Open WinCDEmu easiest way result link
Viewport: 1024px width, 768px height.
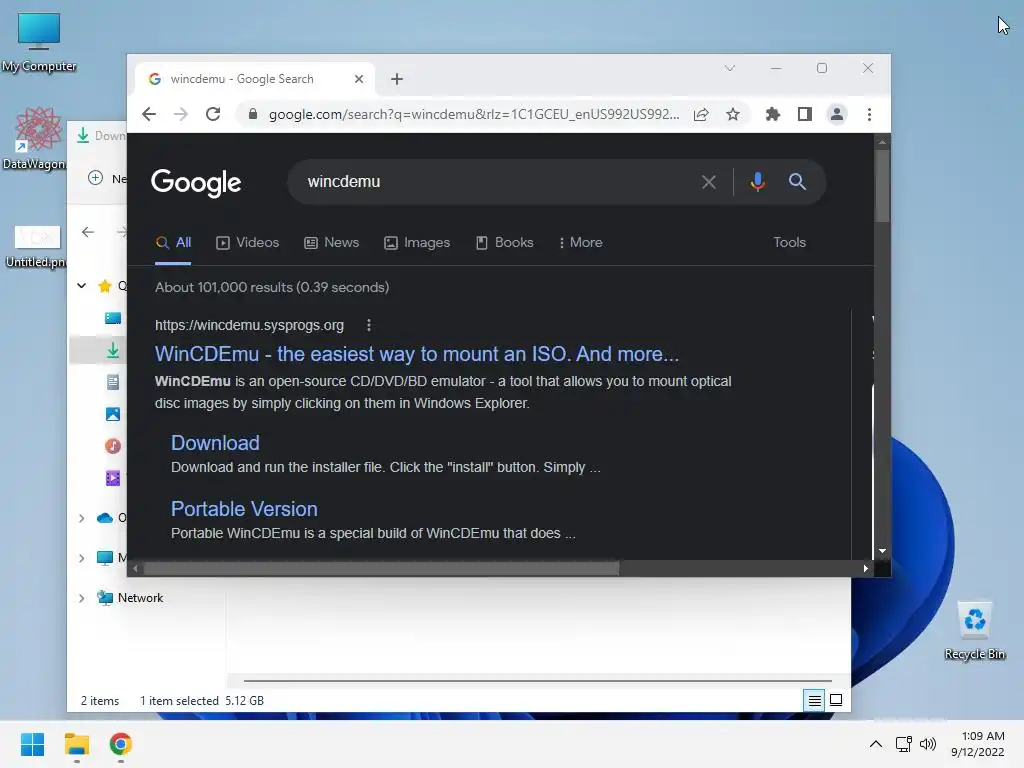click(417, 354)
